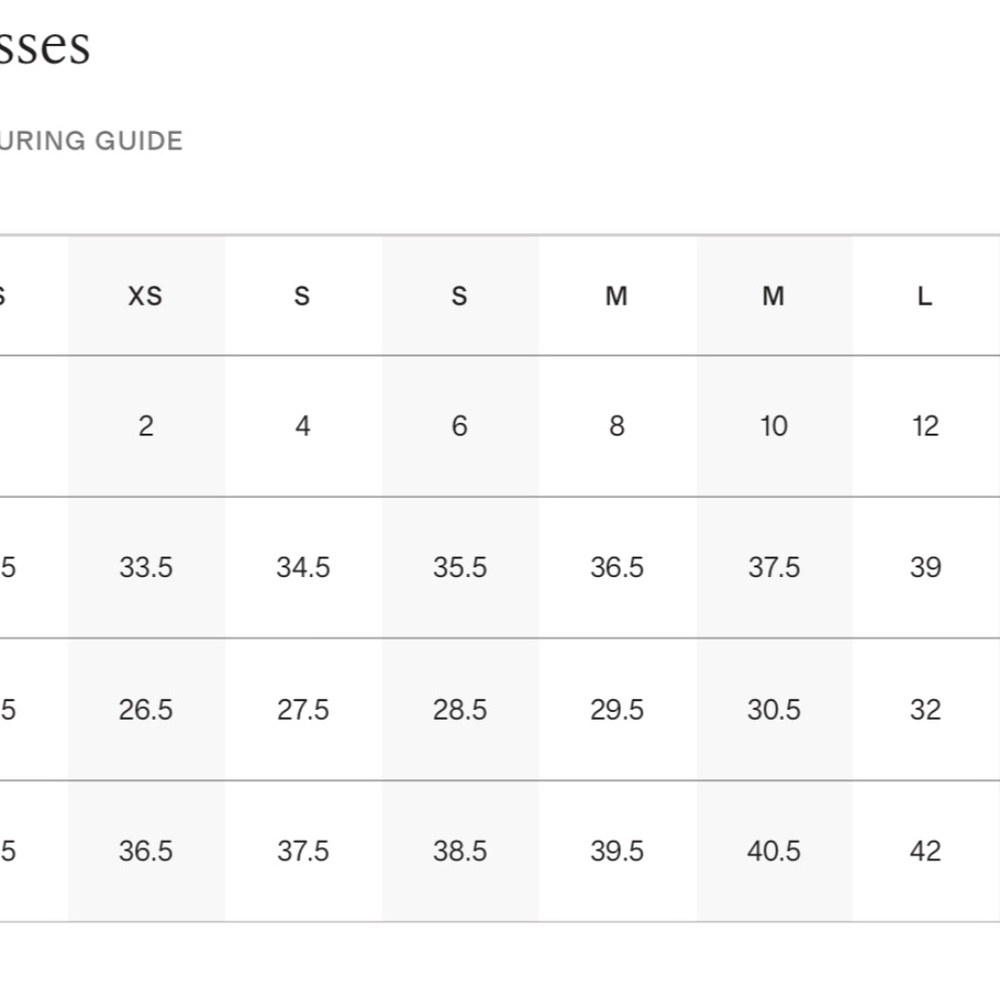Click the 28.5 measurement cell

[460, 710]
